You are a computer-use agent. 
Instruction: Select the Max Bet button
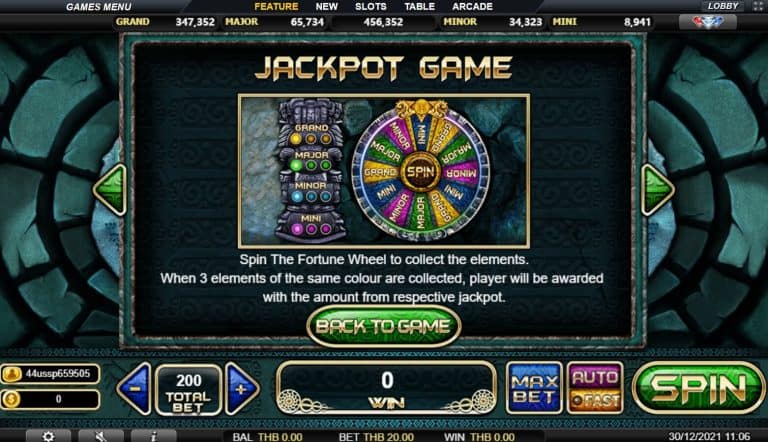[x=534, y=388]
